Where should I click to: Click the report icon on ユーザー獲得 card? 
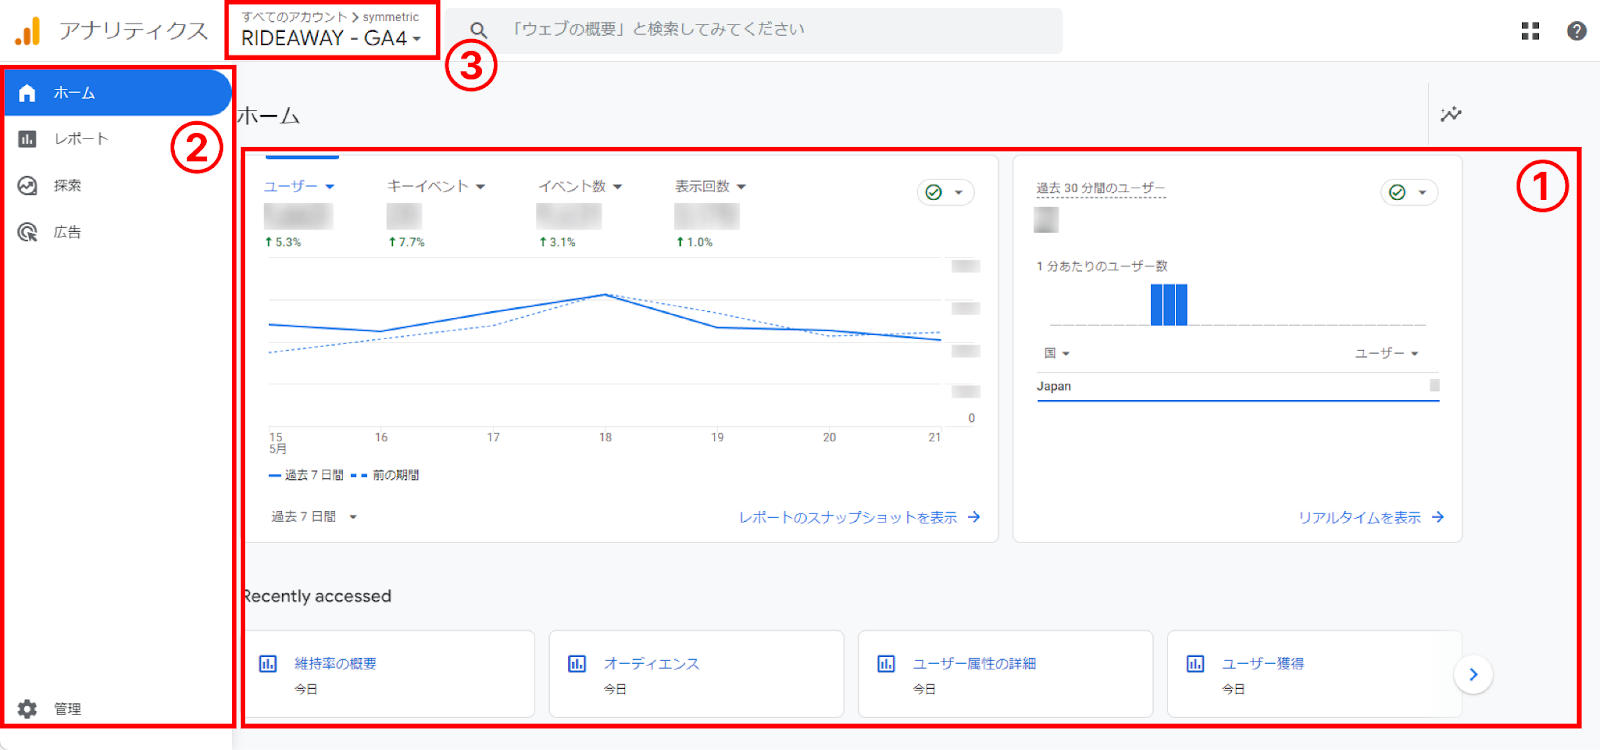(1195, 663)
